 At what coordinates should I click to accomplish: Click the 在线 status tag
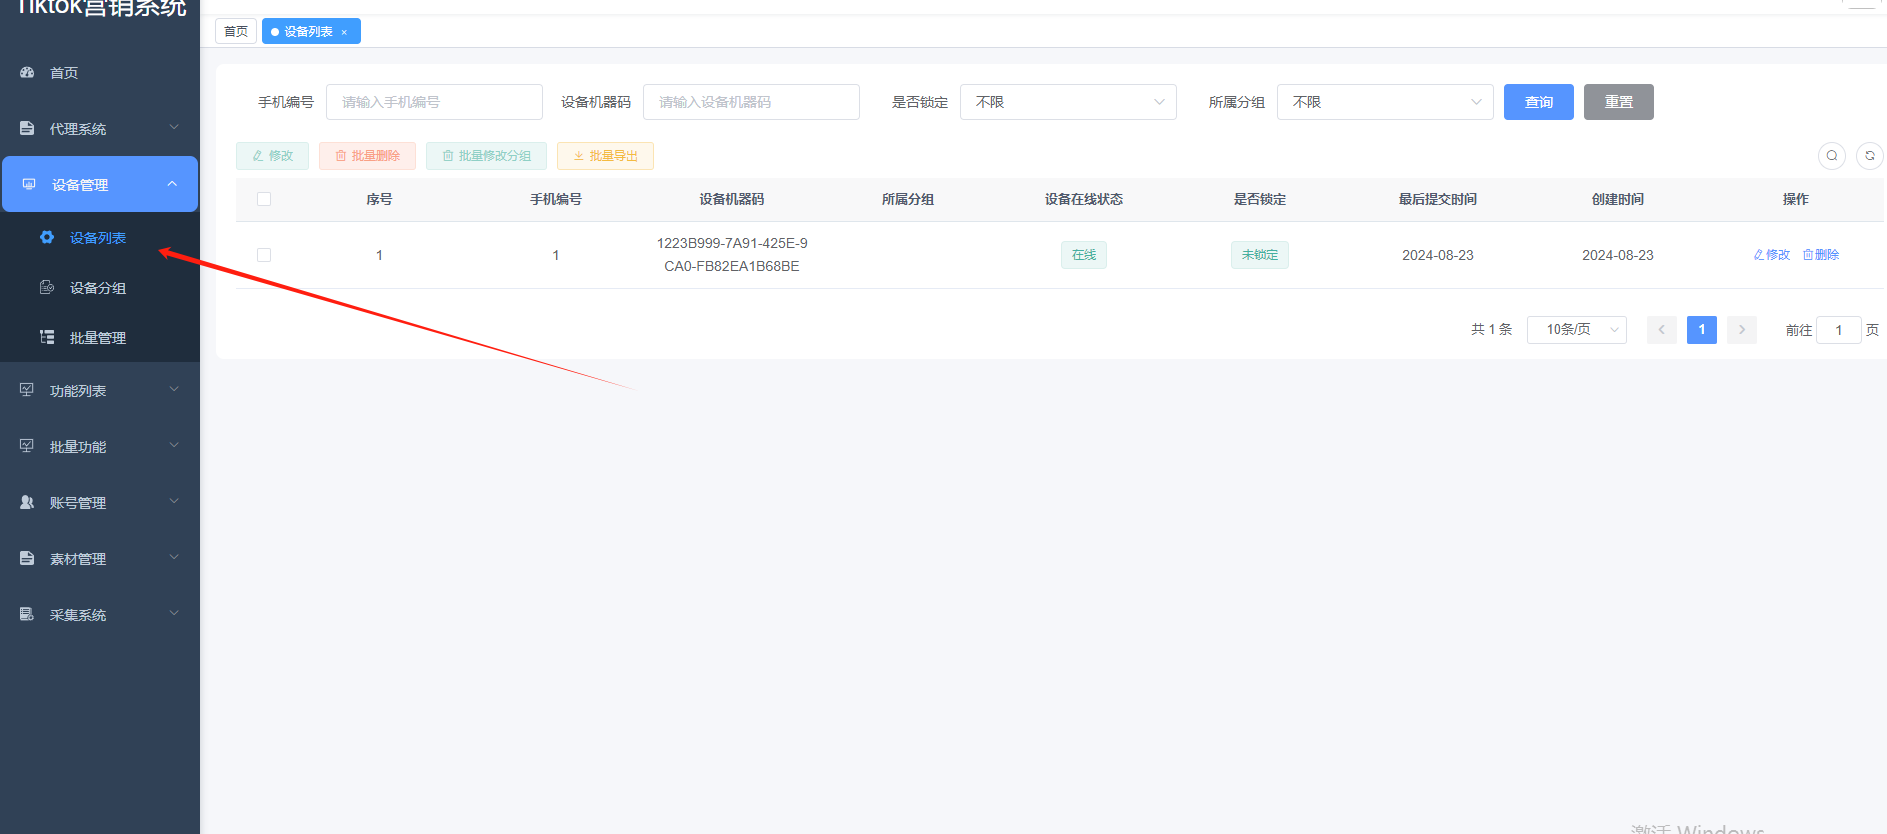point(1084,255)
